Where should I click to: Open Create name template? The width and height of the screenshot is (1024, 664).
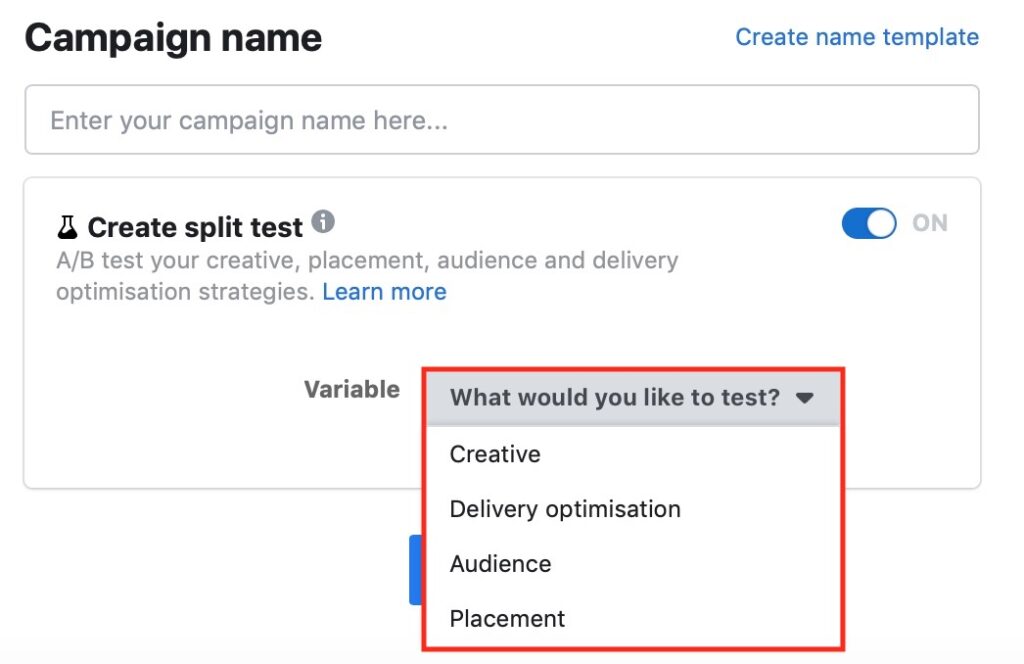857,37
